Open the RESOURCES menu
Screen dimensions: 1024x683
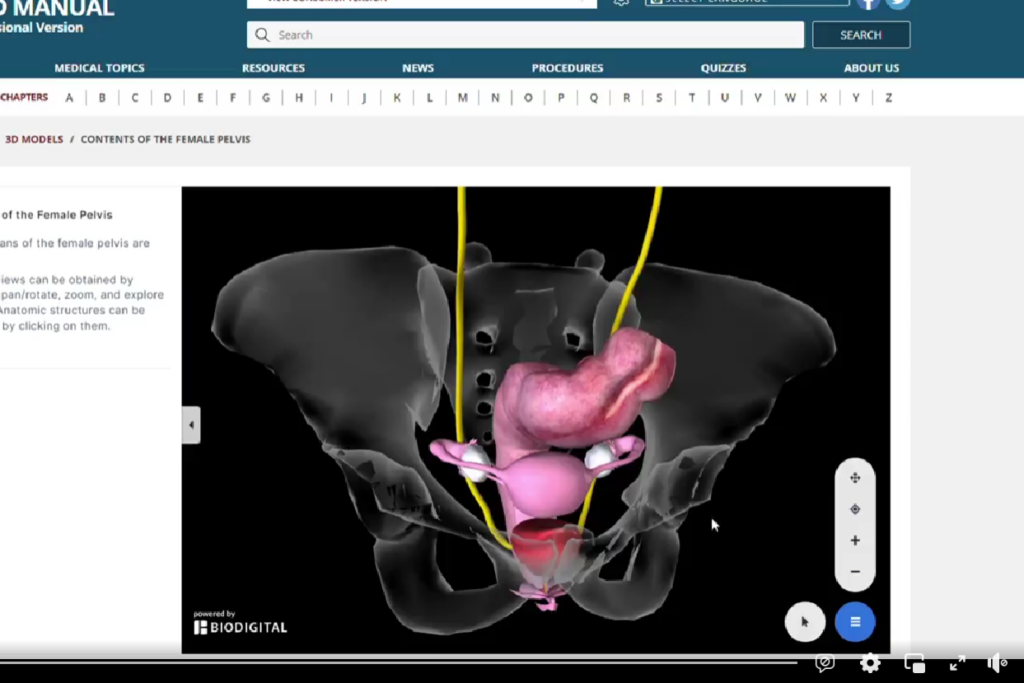273,68
